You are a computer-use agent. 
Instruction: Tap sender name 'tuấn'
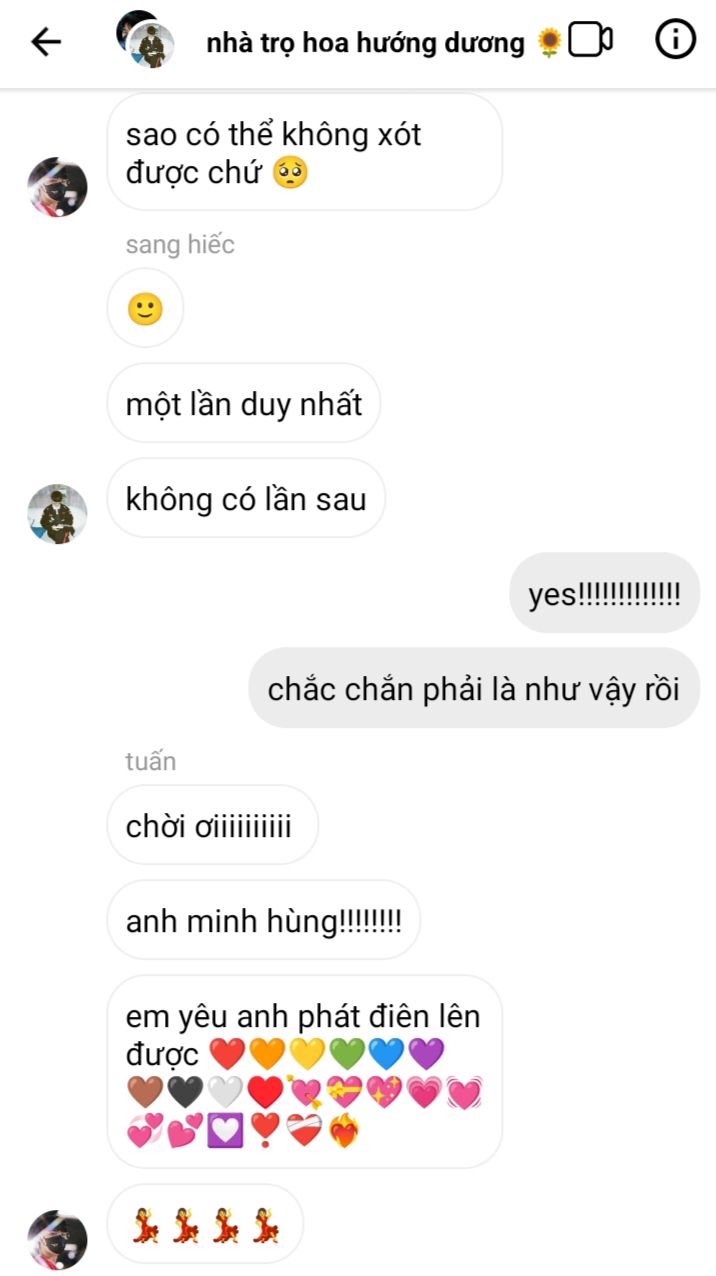tap(151, 761)
